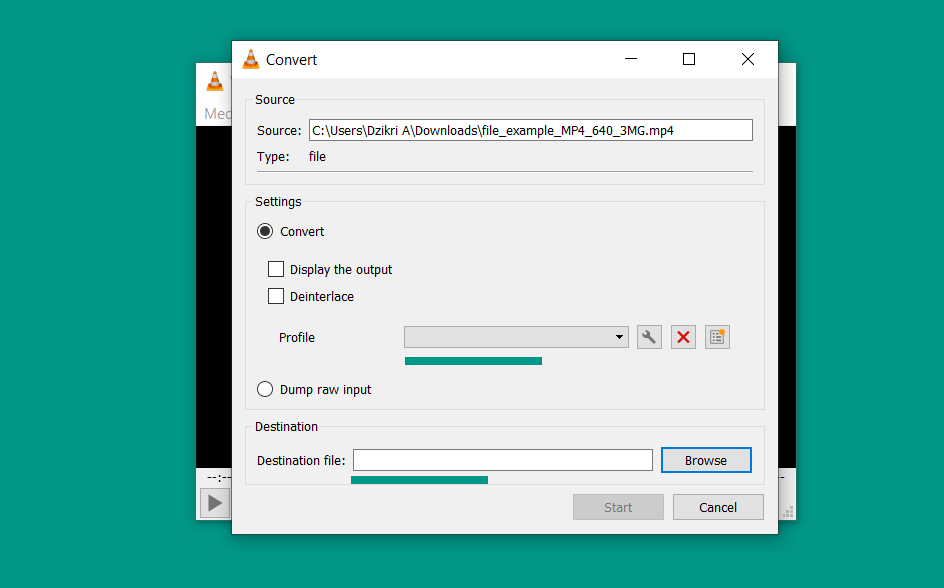Enable Display the output checkbox
Screen dimensions: 944x588
coord(276,269)
